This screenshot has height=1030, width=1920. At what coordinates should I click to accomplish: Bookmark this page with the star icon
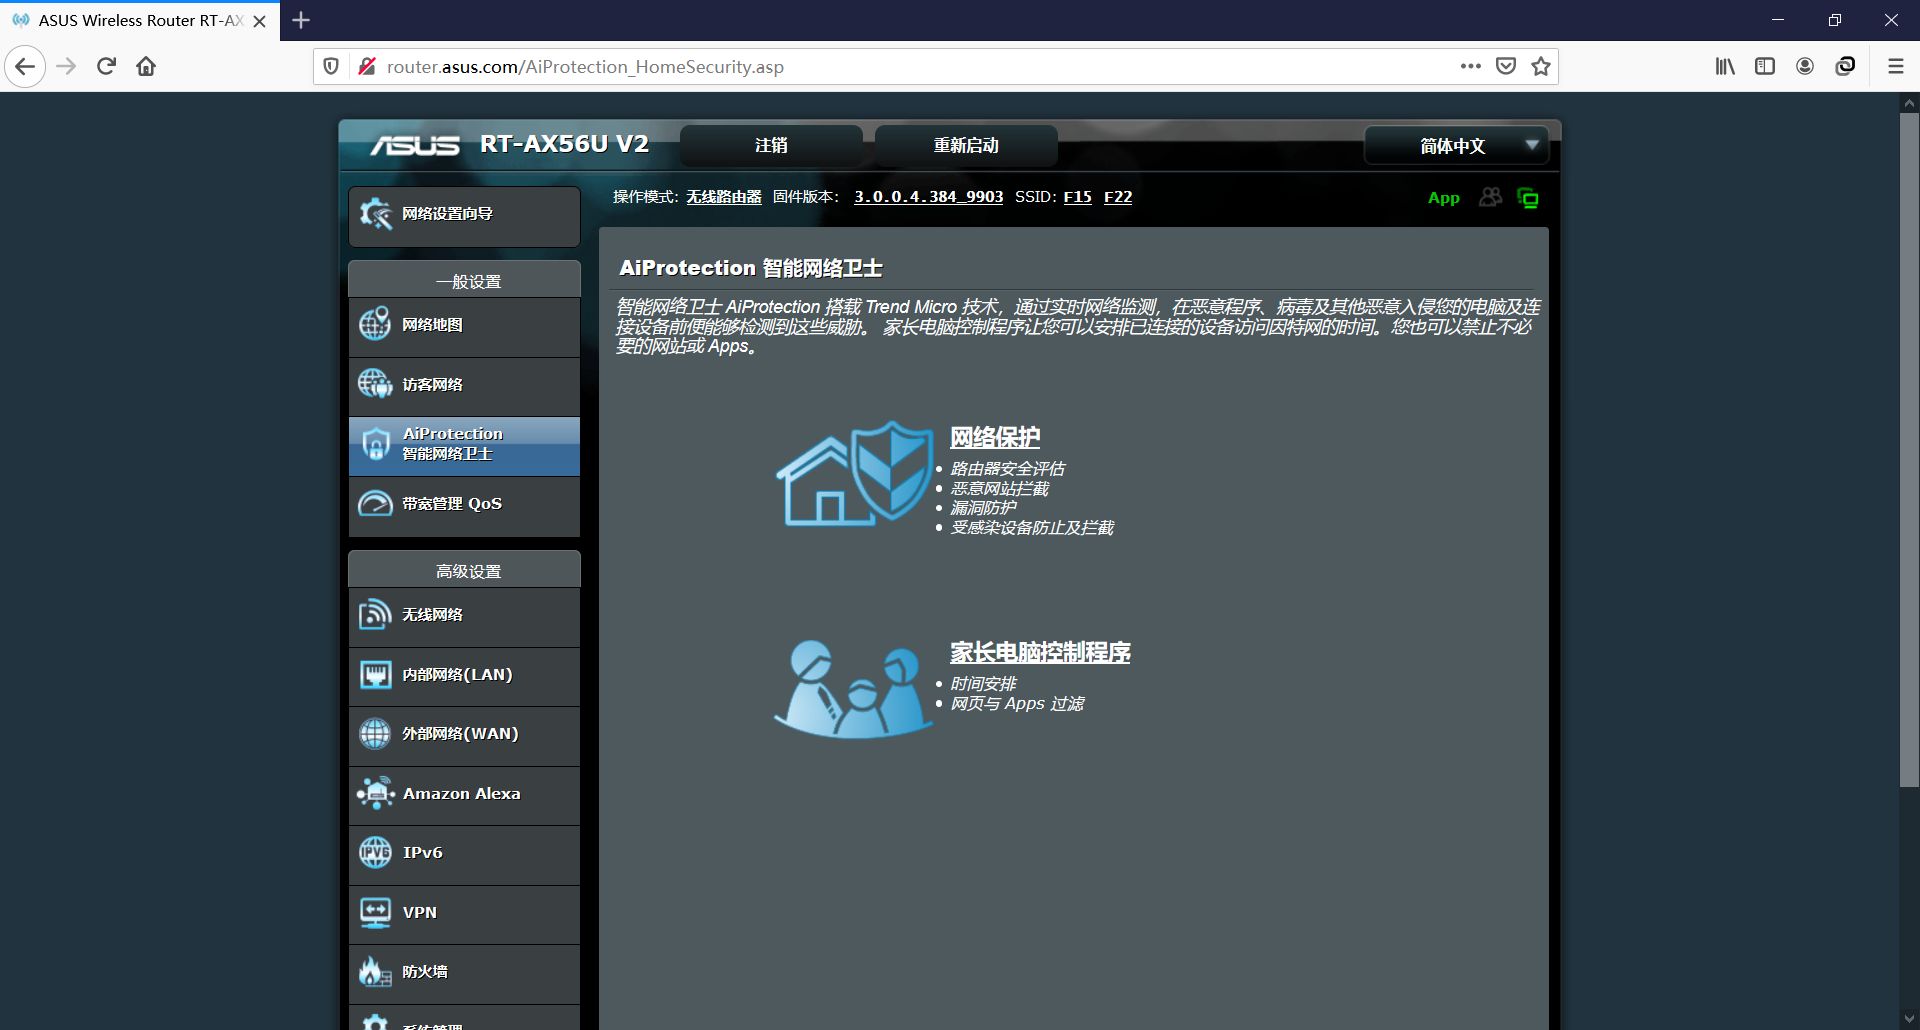point(1541,66)
